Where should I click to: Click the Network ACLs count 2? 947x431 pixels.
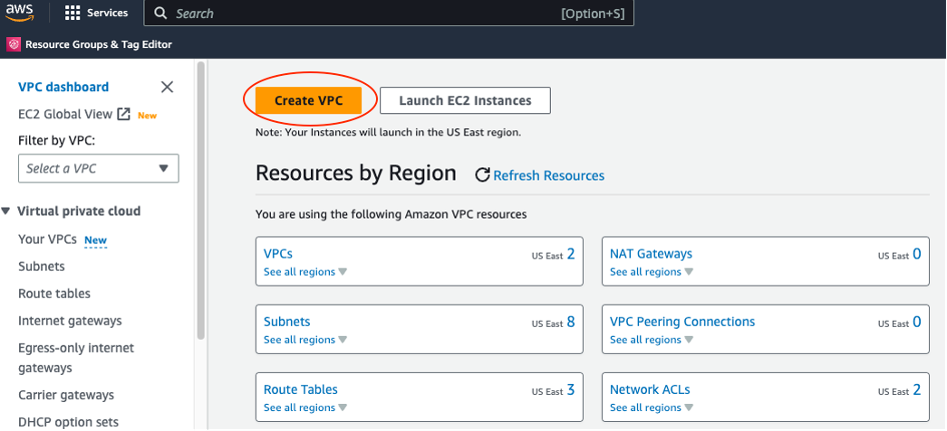917,390
